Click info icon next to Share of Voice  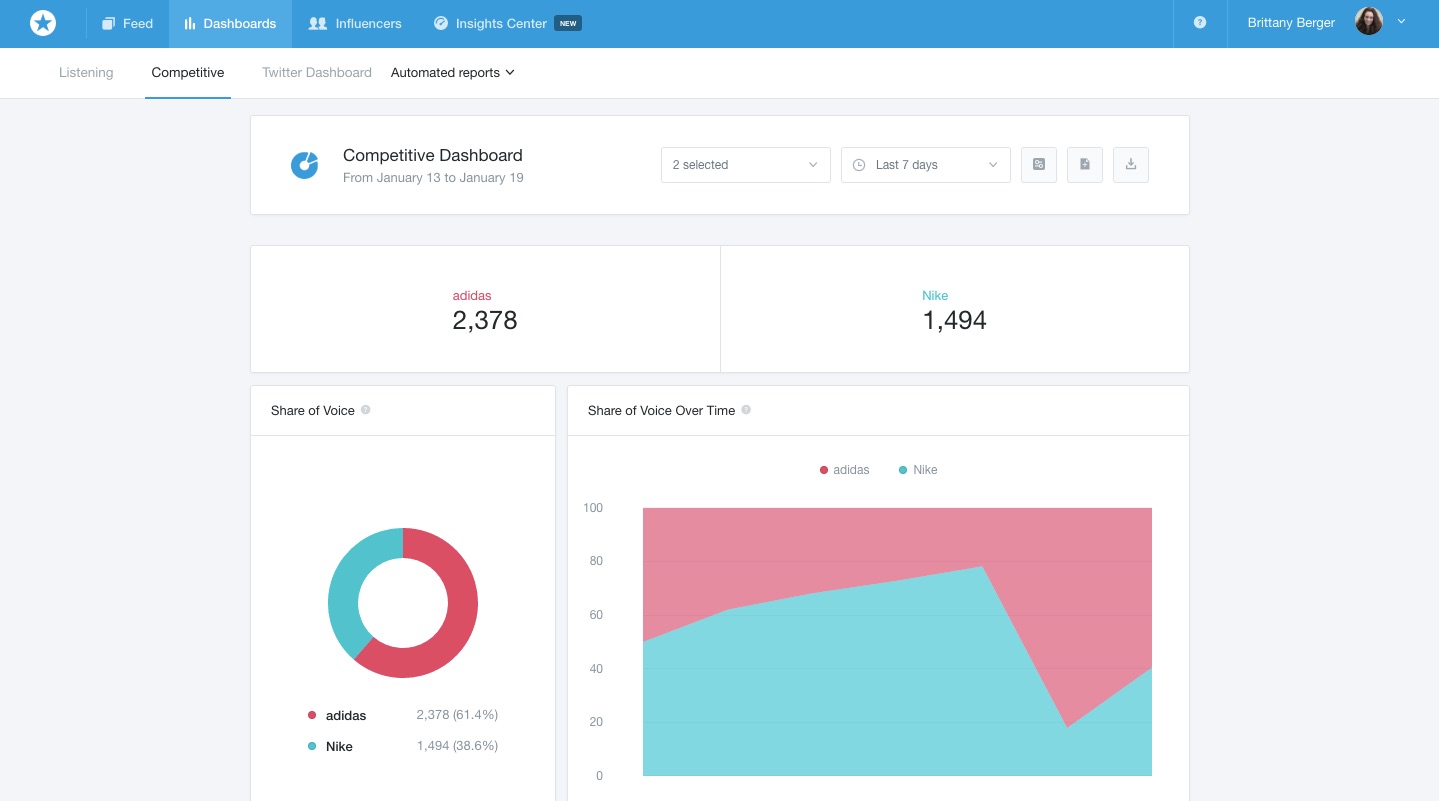click(x=366, y=410)
